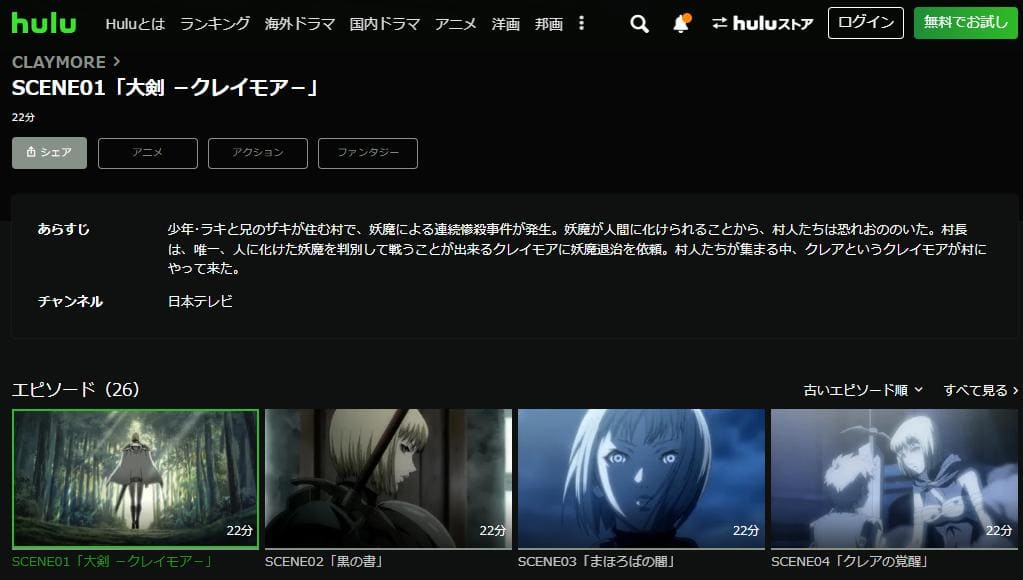1023x580 pixels.
Task: Play the SCENE03「まほろばの闇」thumbnail
Action: [x=640, y=475]
